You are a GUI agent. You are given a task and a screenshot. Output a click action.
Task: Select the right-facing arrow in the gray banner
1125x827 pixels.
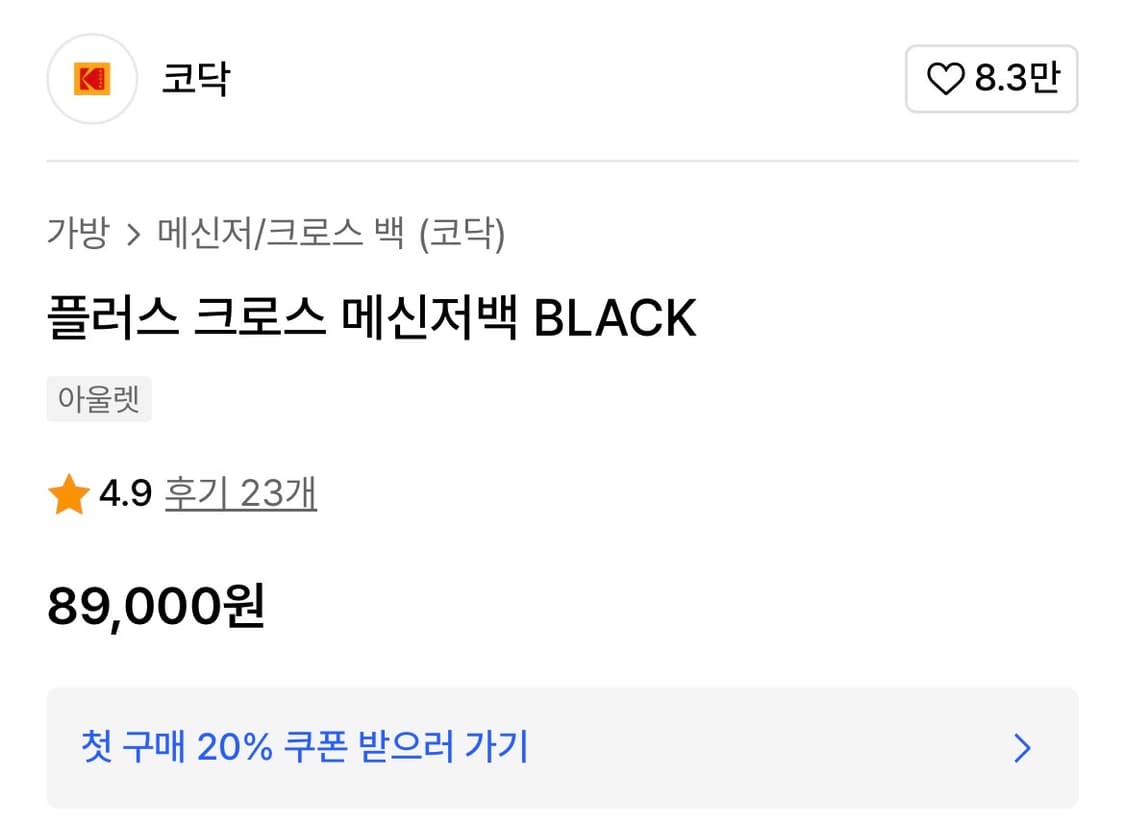pos(1021,748)
